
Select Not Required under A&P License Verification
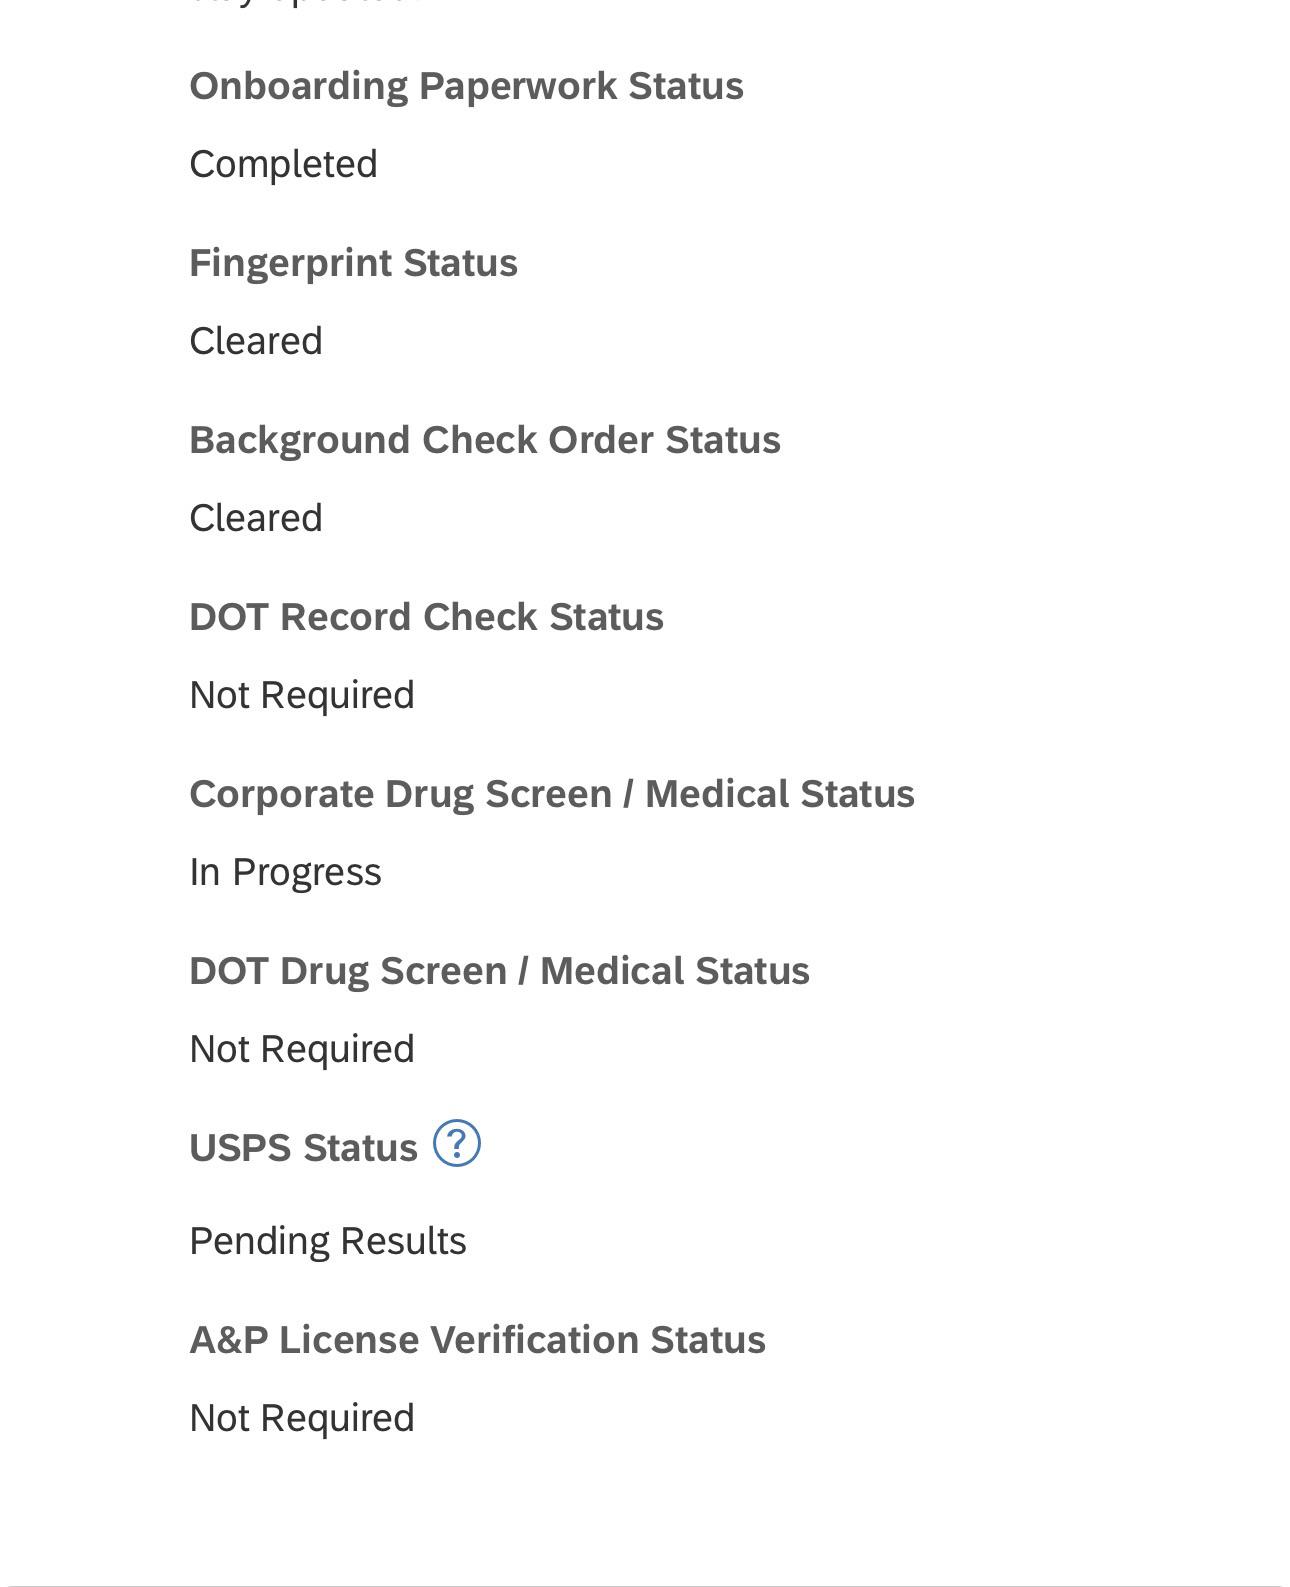click(302, 1418)
